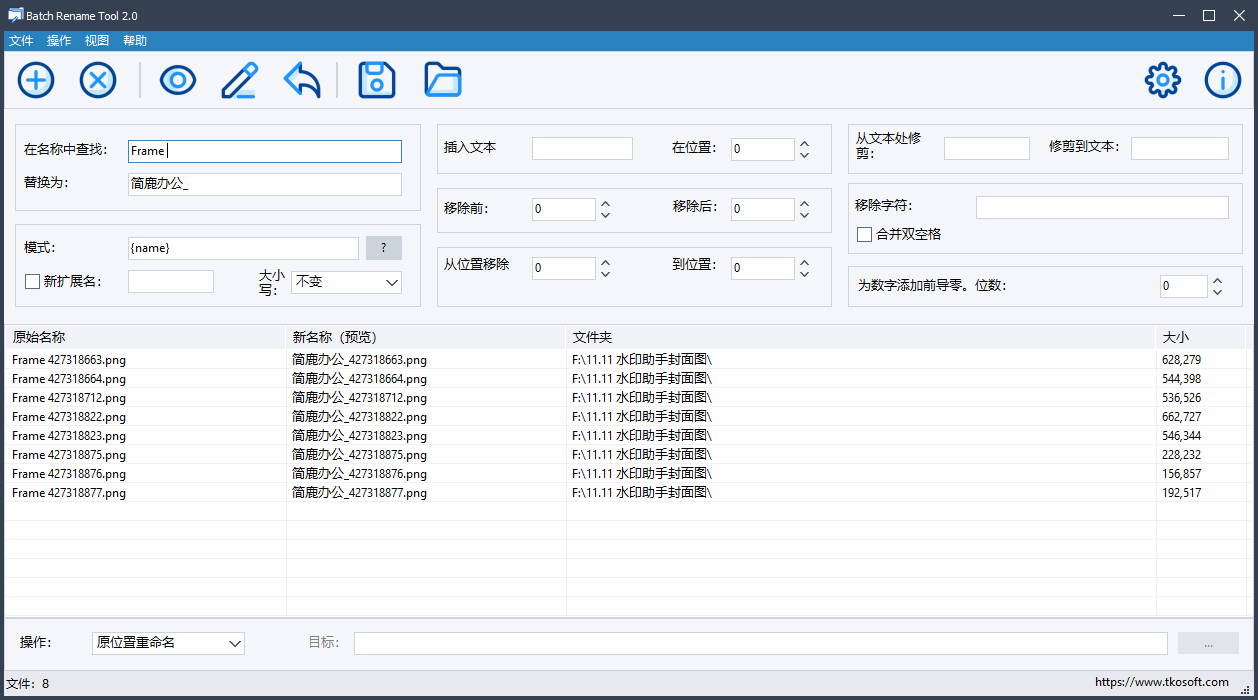Click the 移除前 number field
The height and width of the screenshot is (700, 1258).
tap(564, 209)
